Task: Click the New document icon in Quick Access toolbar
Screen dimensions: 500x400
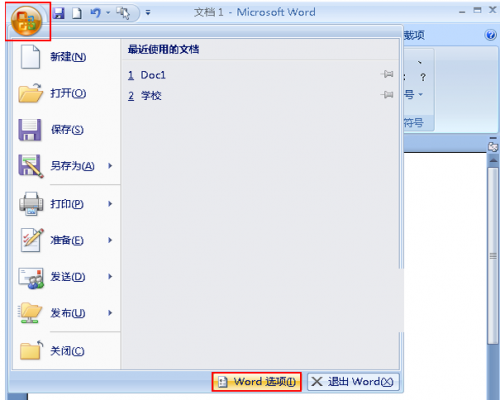Action: click(77, 13)
